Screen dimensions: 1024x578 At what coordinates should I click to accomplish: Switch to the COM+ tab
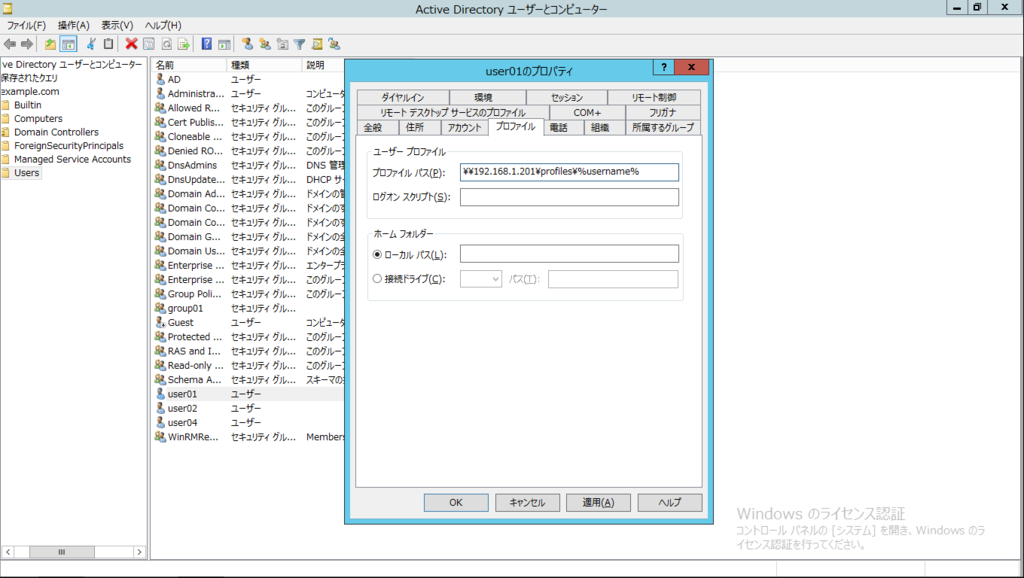587,113
